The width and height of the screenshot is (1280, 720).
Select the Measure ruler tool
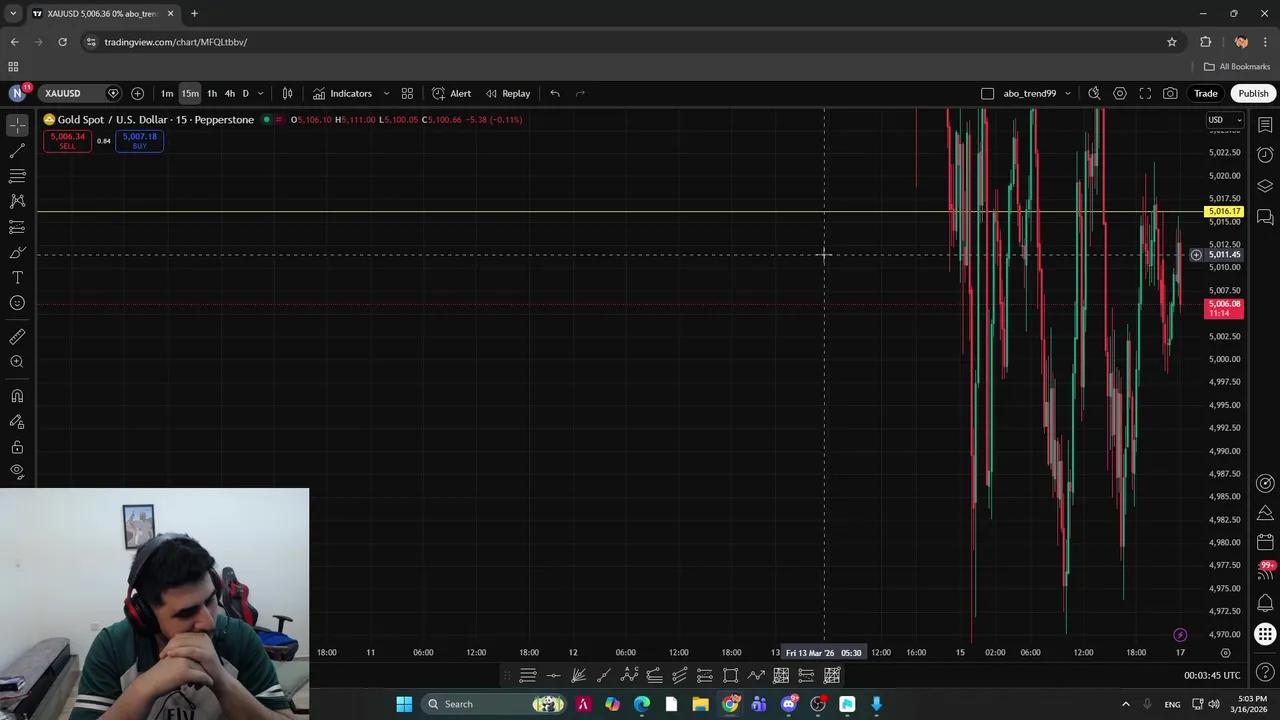point(17,337)
